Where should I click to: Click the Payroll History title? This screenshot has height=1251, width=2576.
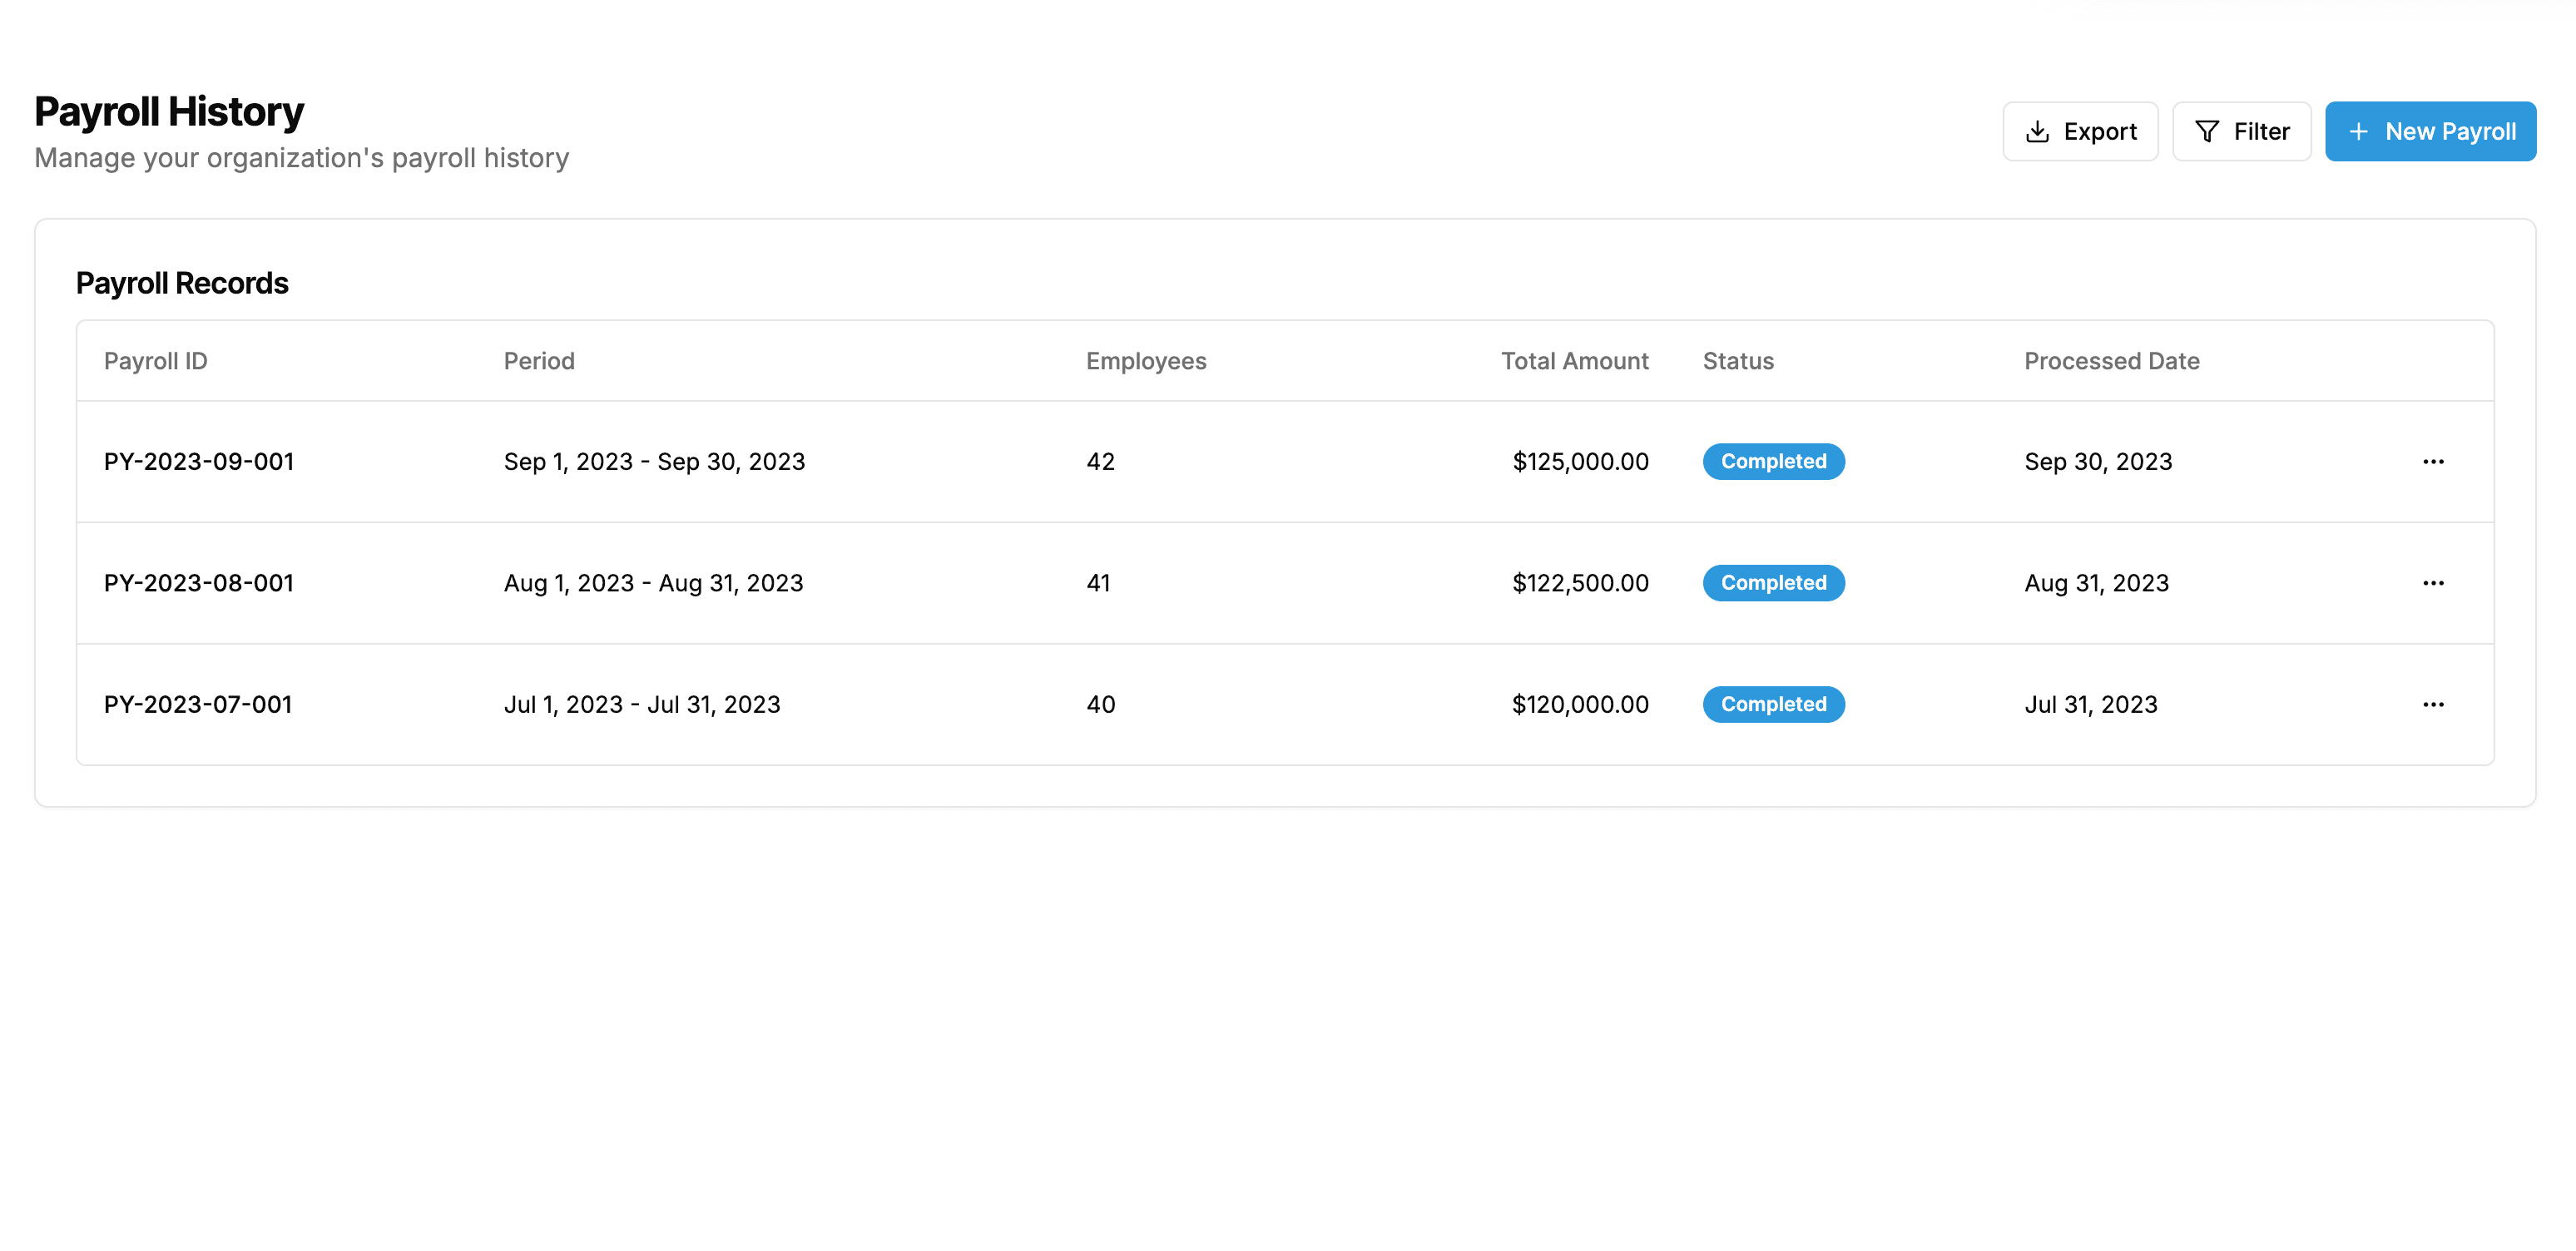[x=168, y=111]
